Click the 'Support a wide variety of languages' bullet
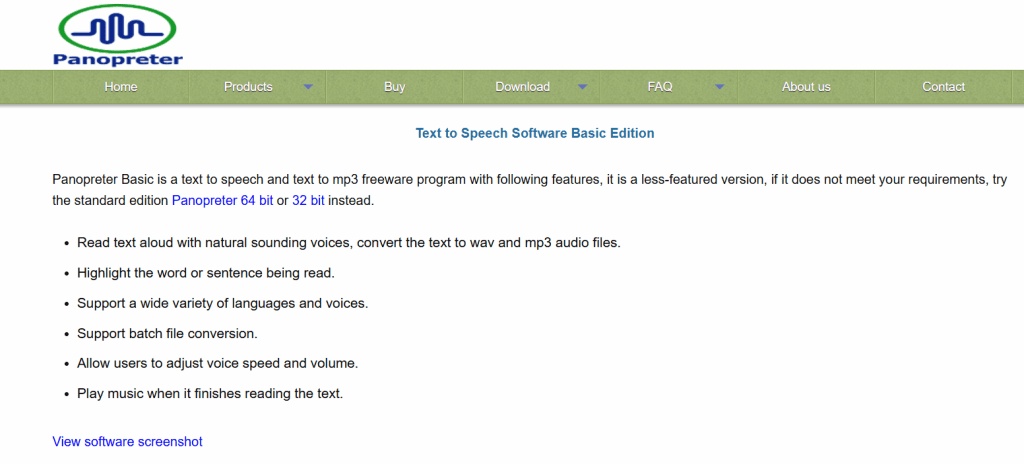 223,304
